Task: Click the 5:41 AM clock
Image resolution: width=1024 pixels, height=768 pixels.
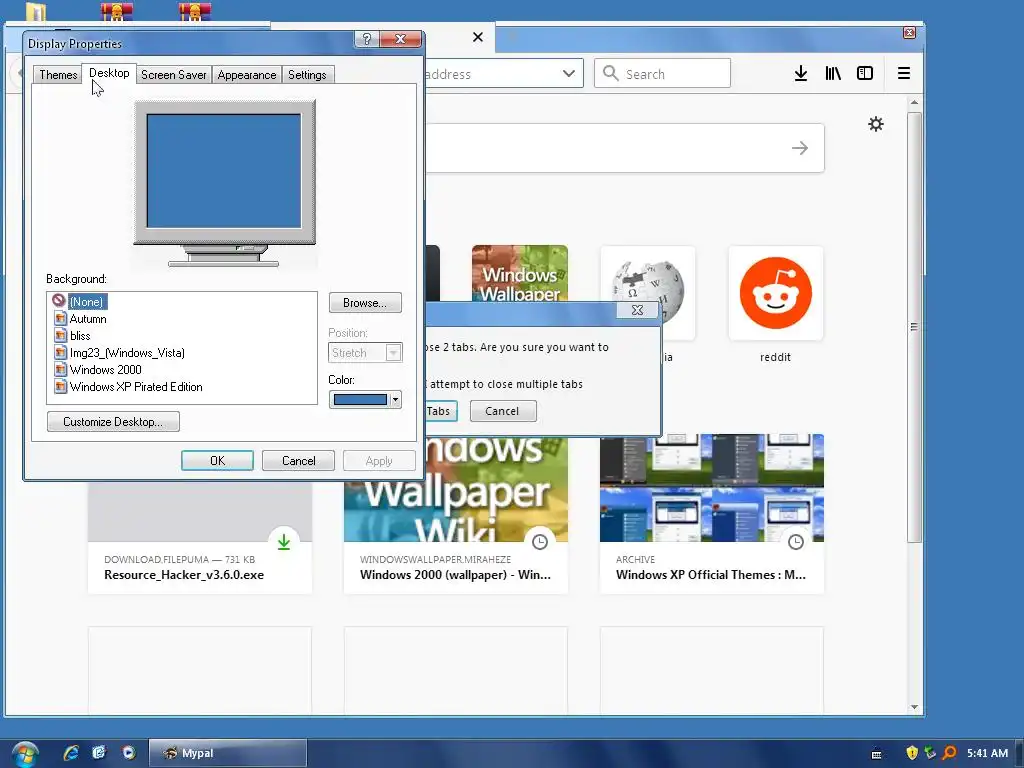Action: tap(987, 753)
